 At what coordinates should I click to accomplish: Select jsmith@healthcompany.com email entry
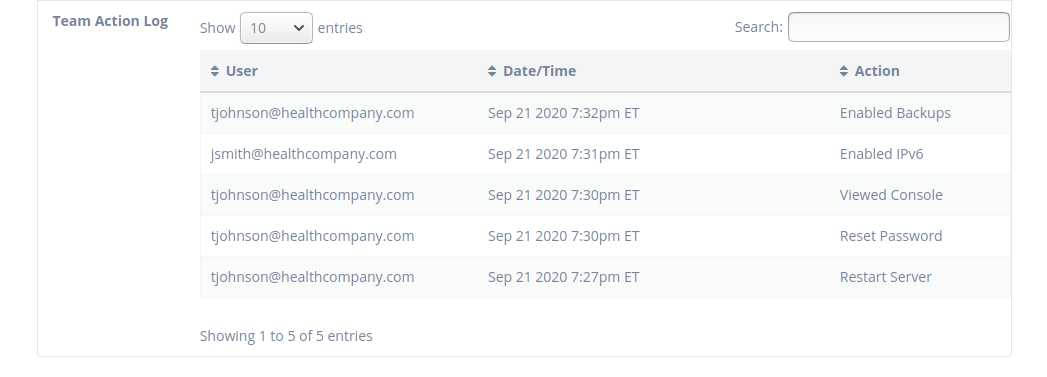coord(304,154)
